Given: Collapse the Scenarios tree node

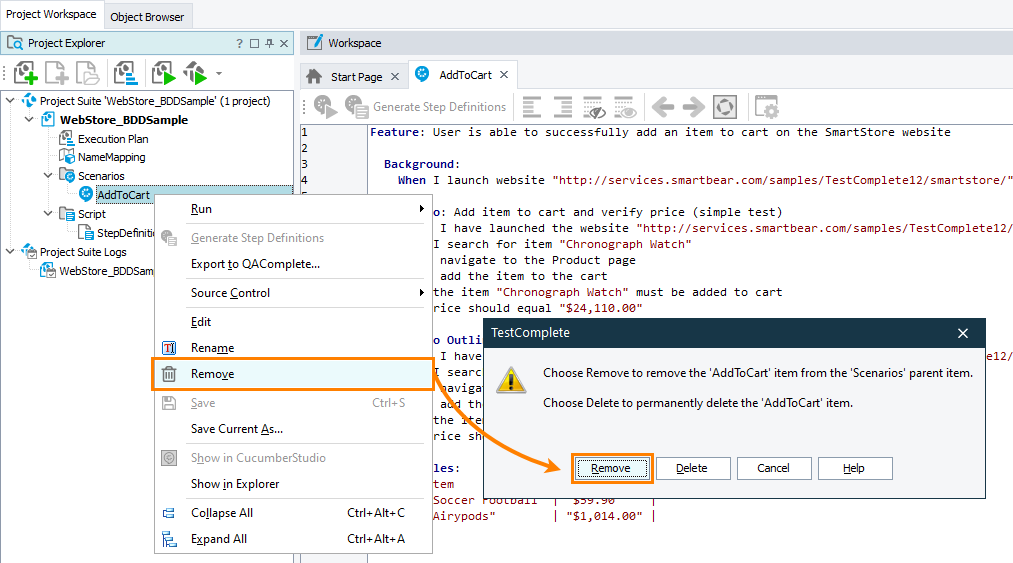Looking at the screenshot, I should point(49,176).
